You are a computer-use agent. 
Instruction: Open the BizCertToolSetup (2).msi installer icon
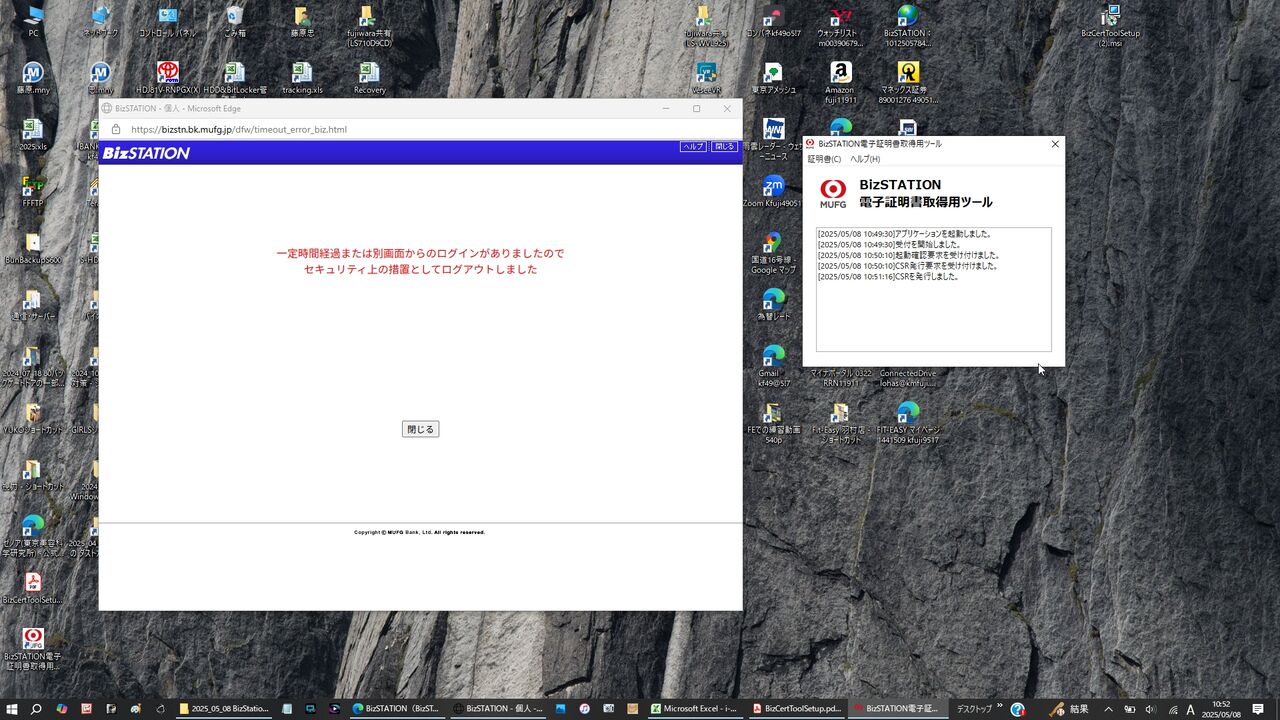1110,26
